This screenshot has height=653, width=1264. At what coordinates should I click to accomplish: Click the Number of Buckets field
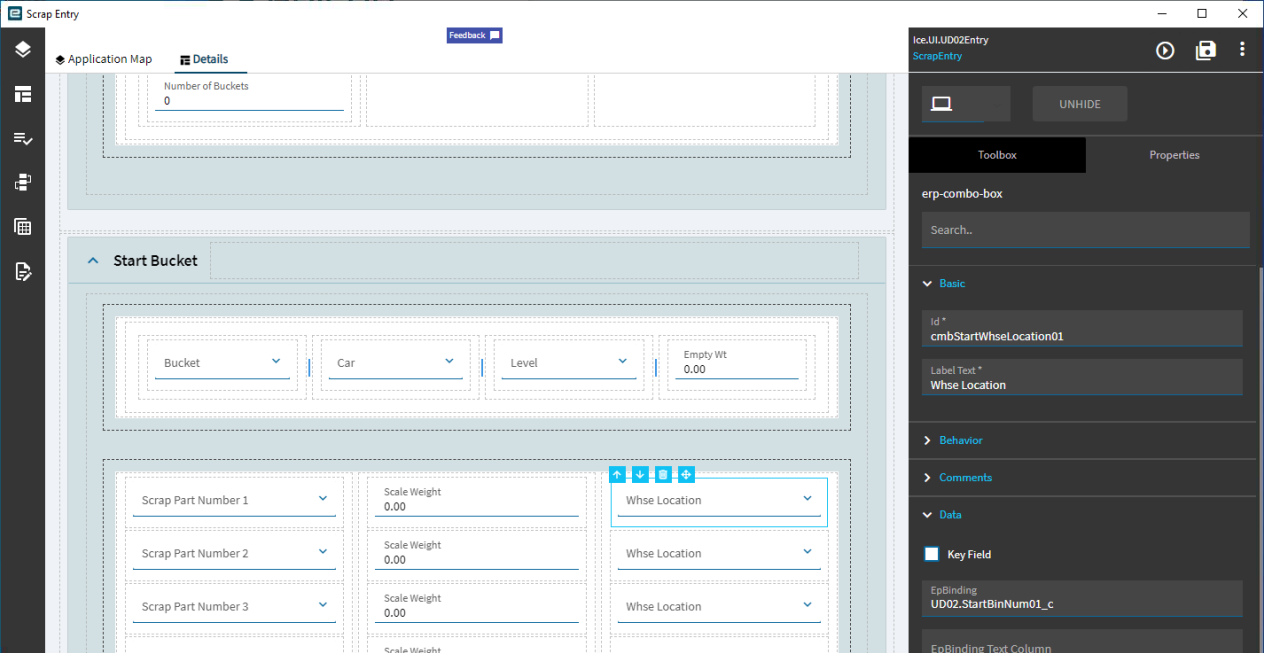pos(250,94)
